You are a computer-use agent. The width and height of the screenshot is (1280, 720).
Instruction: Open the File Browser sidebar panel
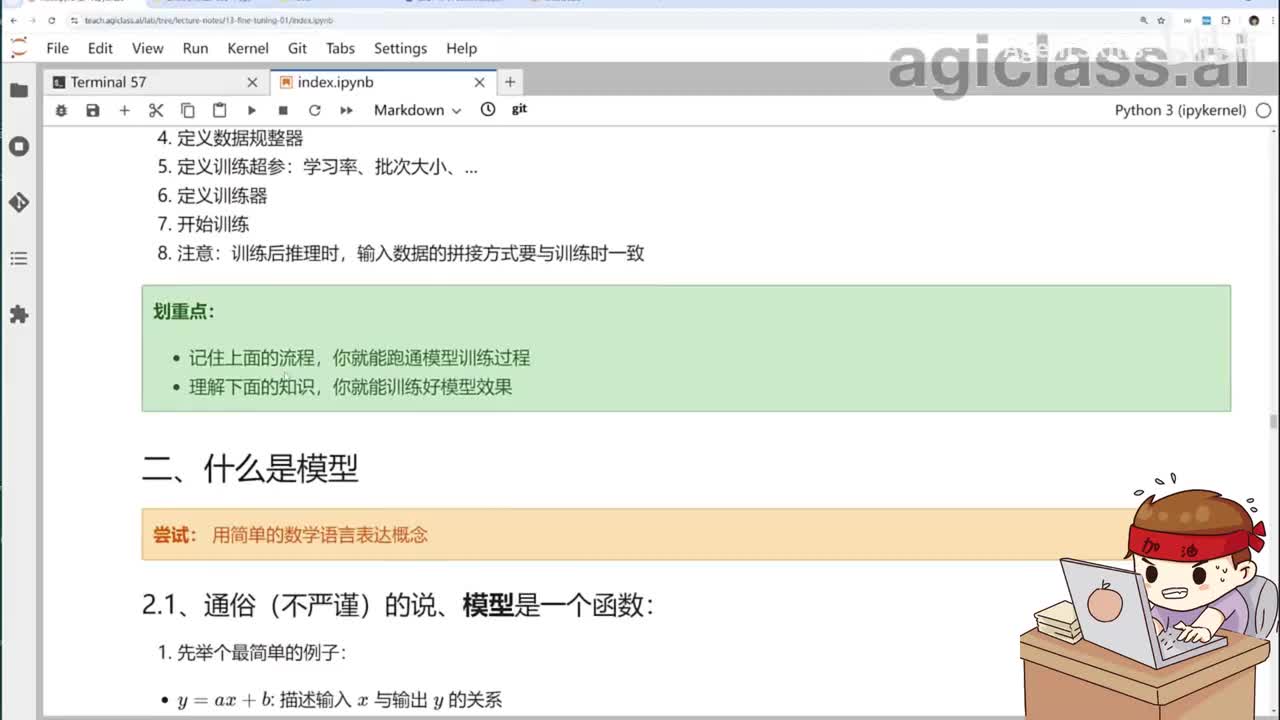point(18,90)
